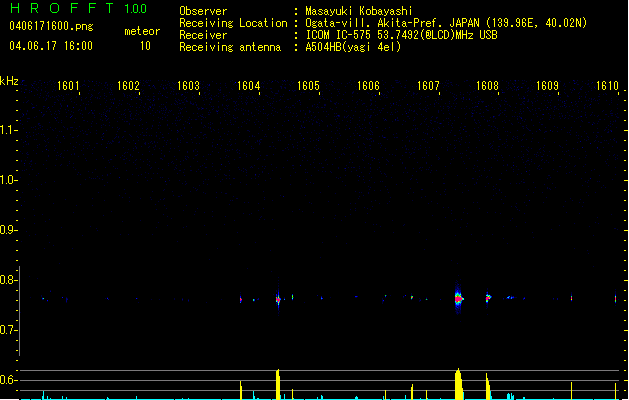Click time marker 1609

tap(547, 86)
